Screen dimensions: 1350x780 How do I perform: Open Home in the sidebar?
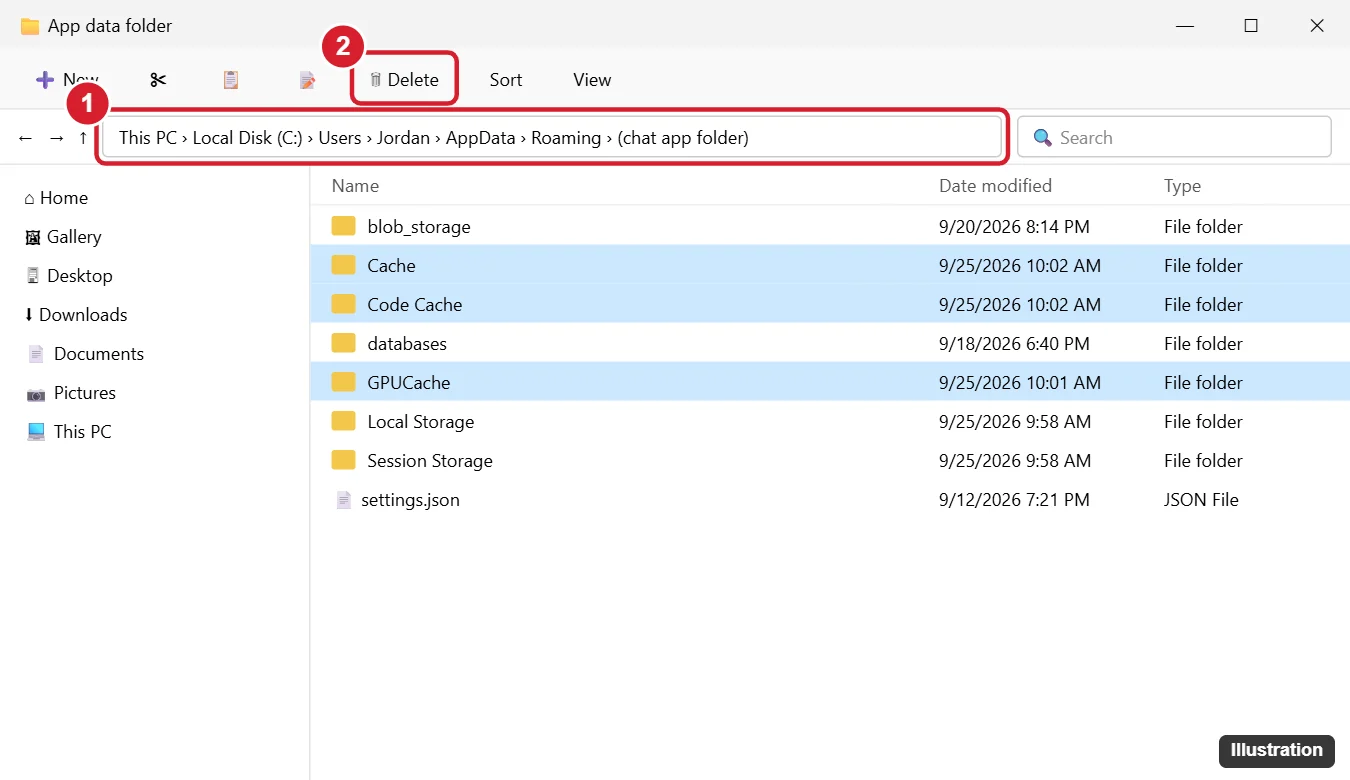[56, 198]
